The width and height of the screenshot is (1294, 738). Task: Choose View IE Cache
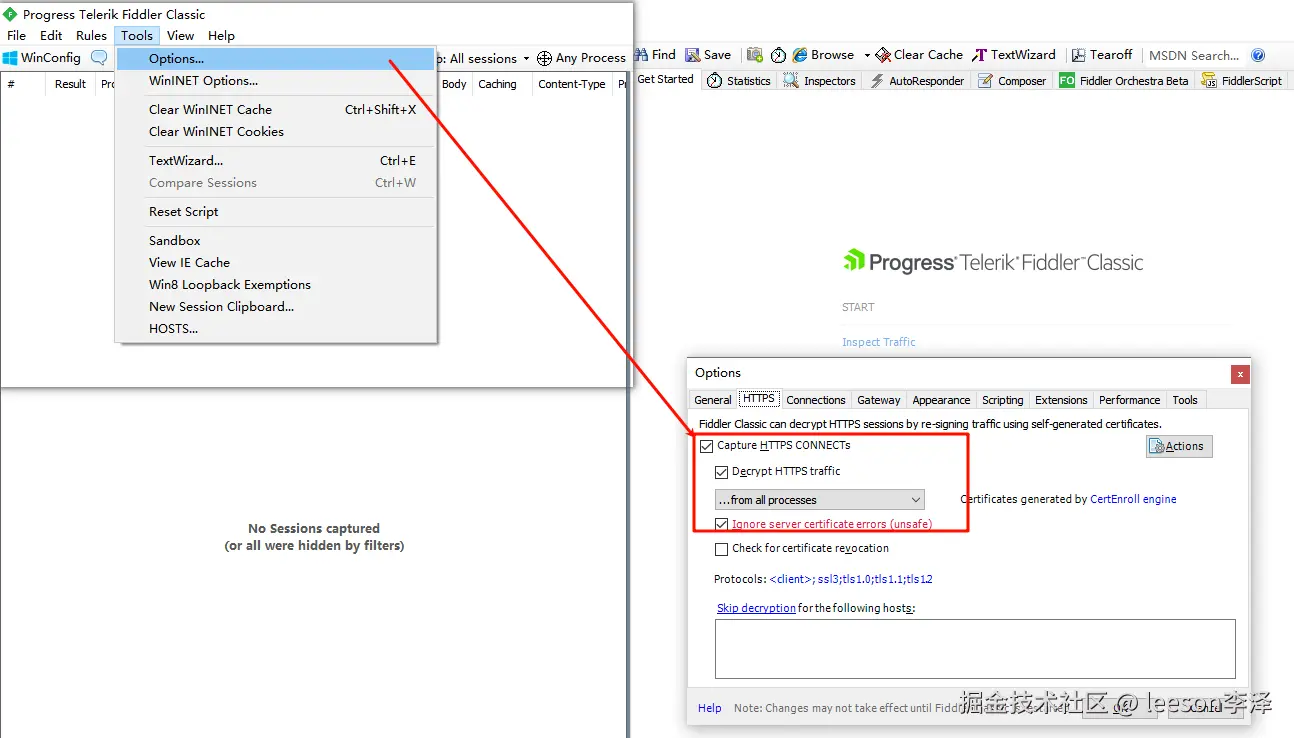[x=276, y=263]
